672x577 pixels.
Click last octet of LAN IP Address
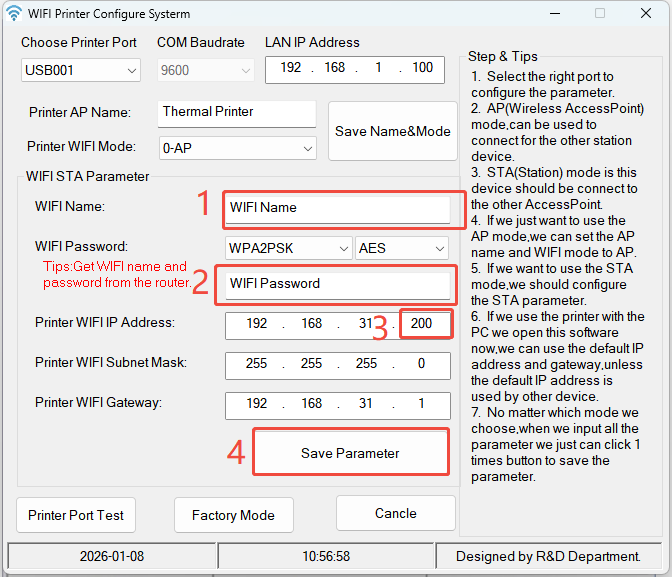click(x=422, y=68)
